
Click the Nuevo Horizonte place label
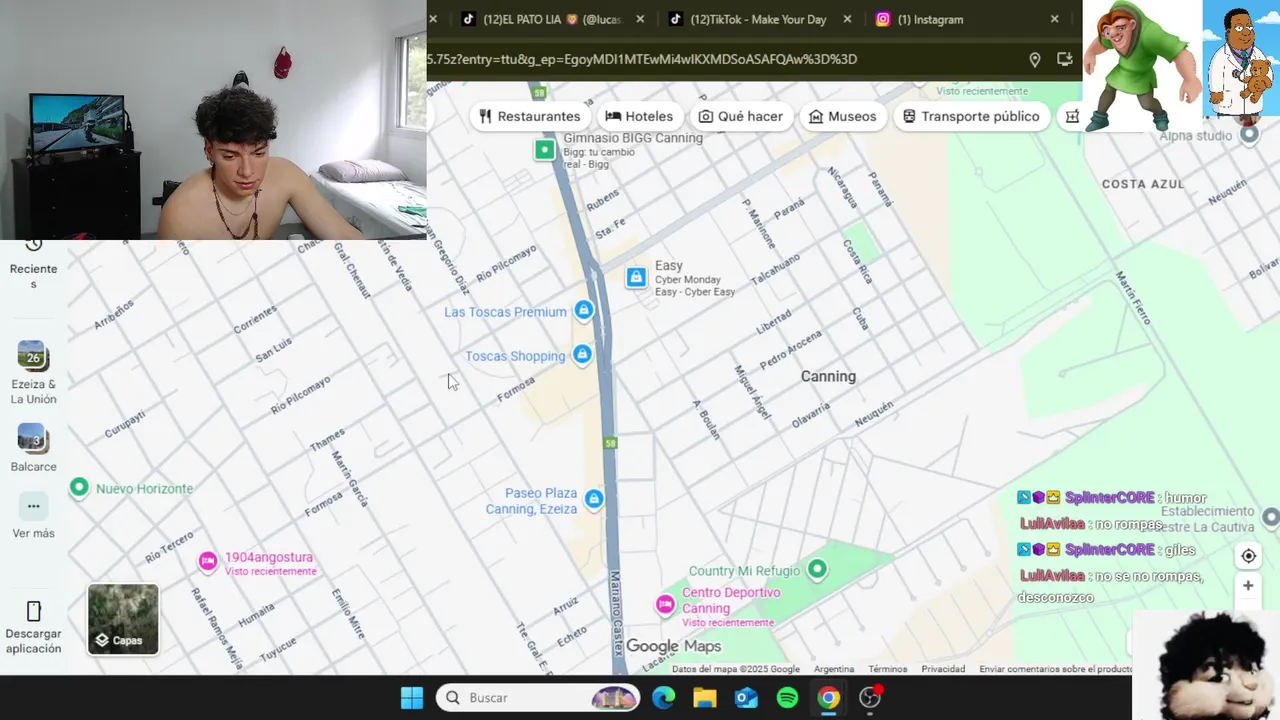pyautogui.click(x=144, y=489)
